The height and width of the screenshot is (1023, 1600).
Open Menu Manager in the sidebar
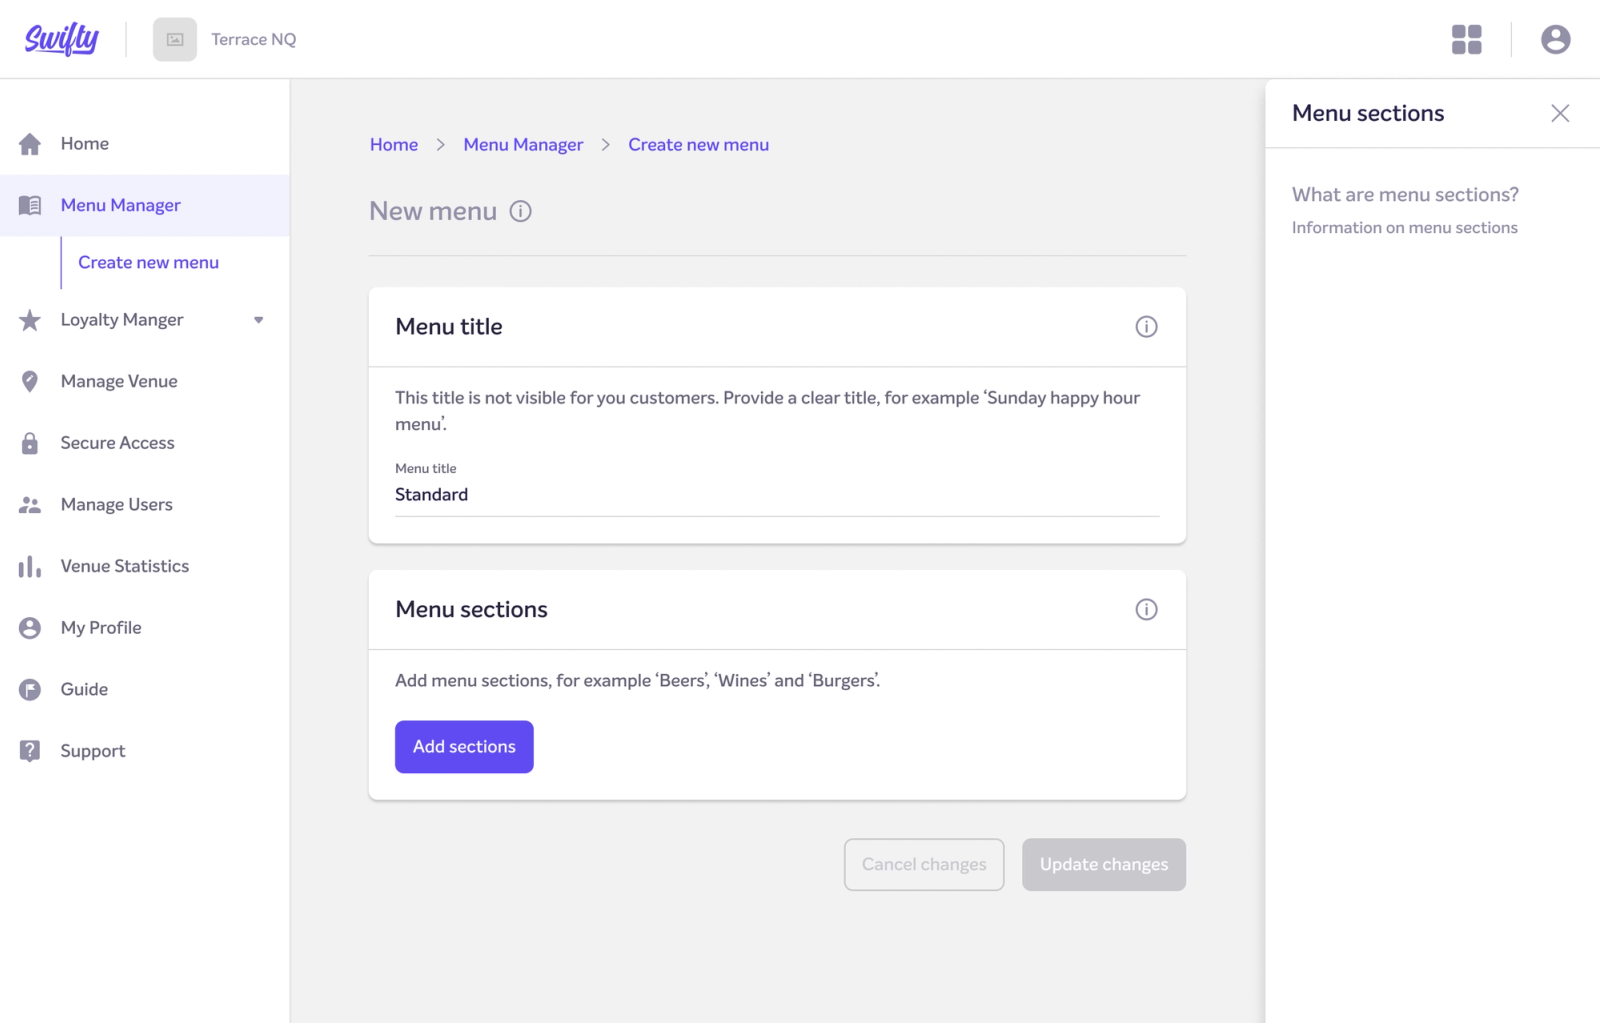click(x=145, y=205)
